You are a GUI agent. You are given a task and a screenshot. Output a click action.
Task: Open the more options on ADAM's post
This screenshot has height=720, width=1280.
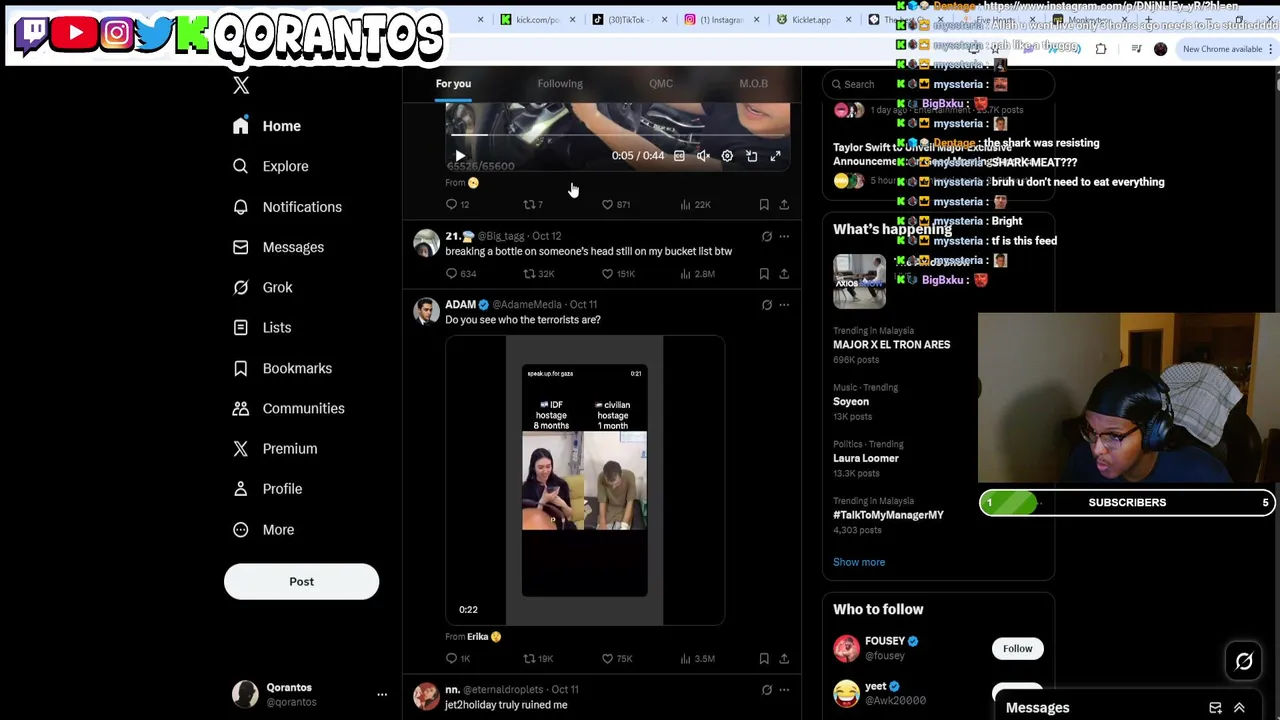(x=784, y=305)
